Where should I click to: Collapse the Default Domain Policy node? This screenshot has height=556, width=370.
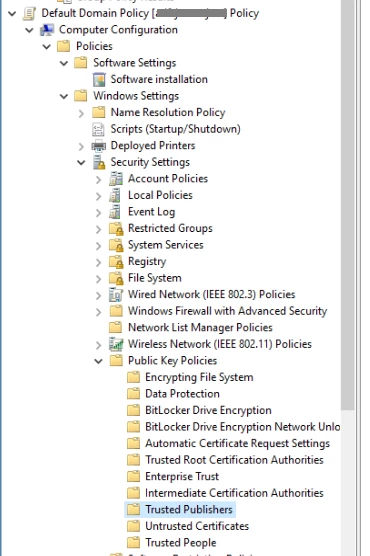point(12,14)
